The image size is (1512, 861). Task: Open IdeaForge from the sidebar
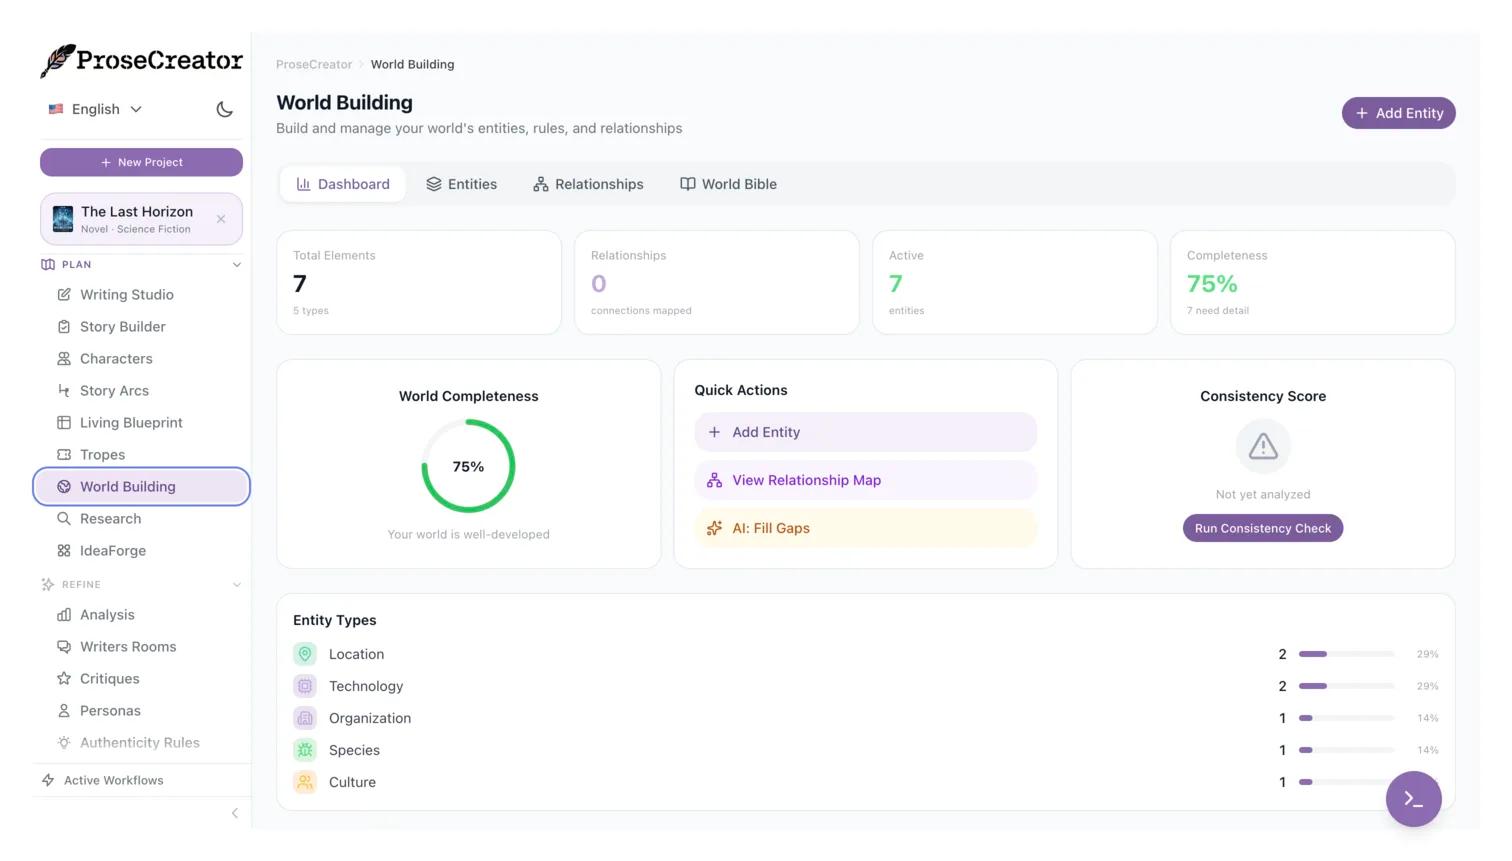115,551
